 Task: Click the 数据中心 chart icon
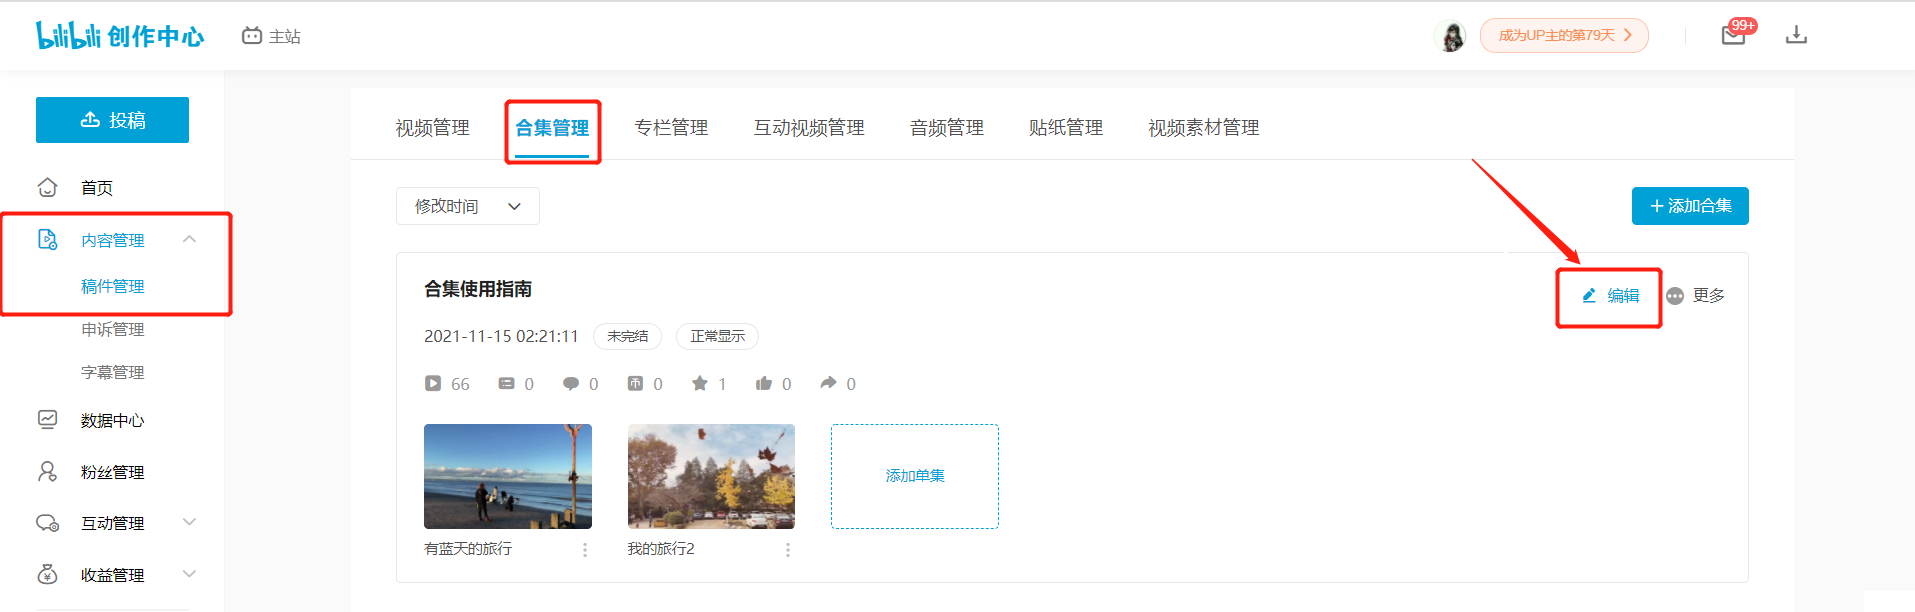(x=47, y=420)
